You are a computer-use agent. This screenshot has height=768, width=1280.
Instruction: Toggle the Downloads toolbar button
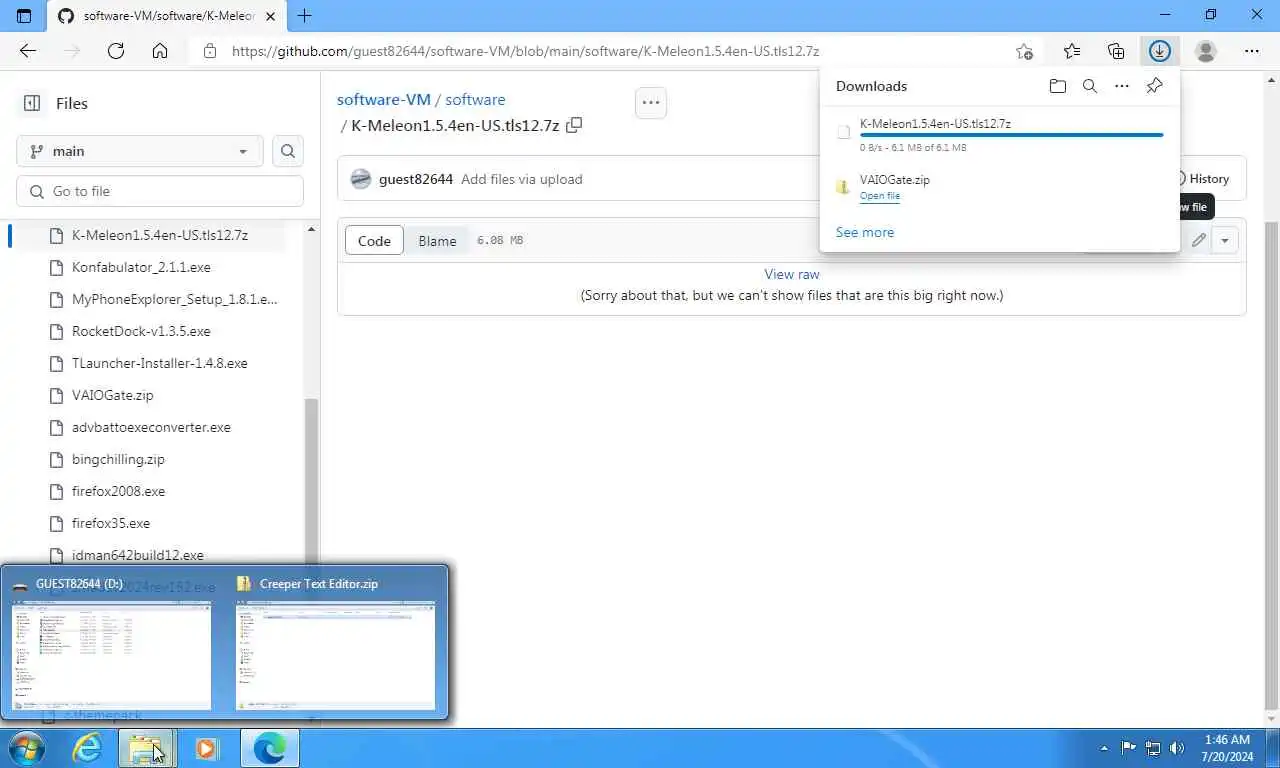point(1160,51)
